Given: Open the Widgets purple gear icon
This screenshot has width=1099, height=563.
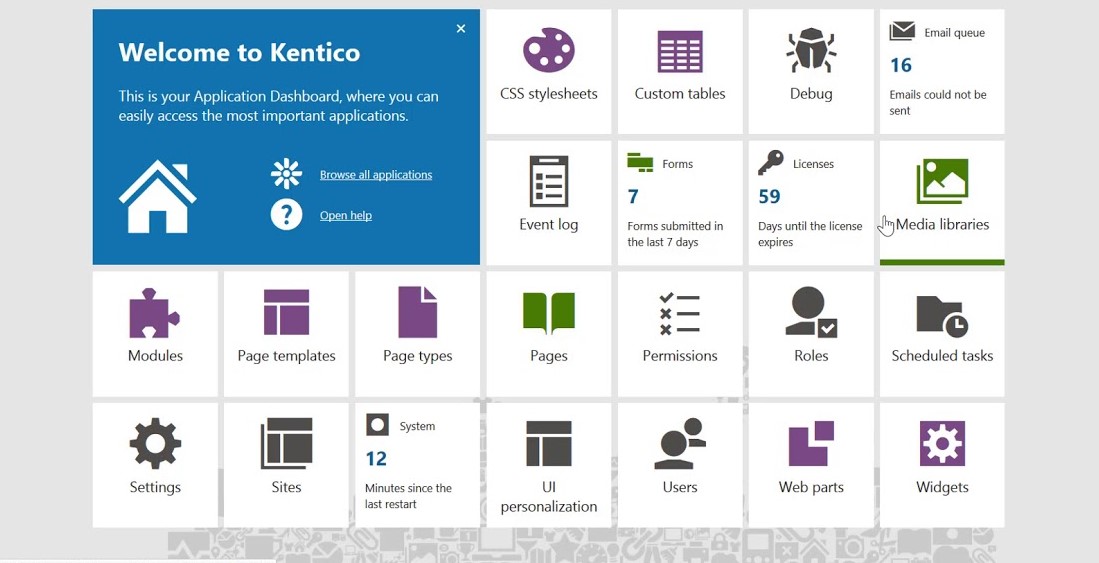Looking at the screenshot, I should 942,443.
